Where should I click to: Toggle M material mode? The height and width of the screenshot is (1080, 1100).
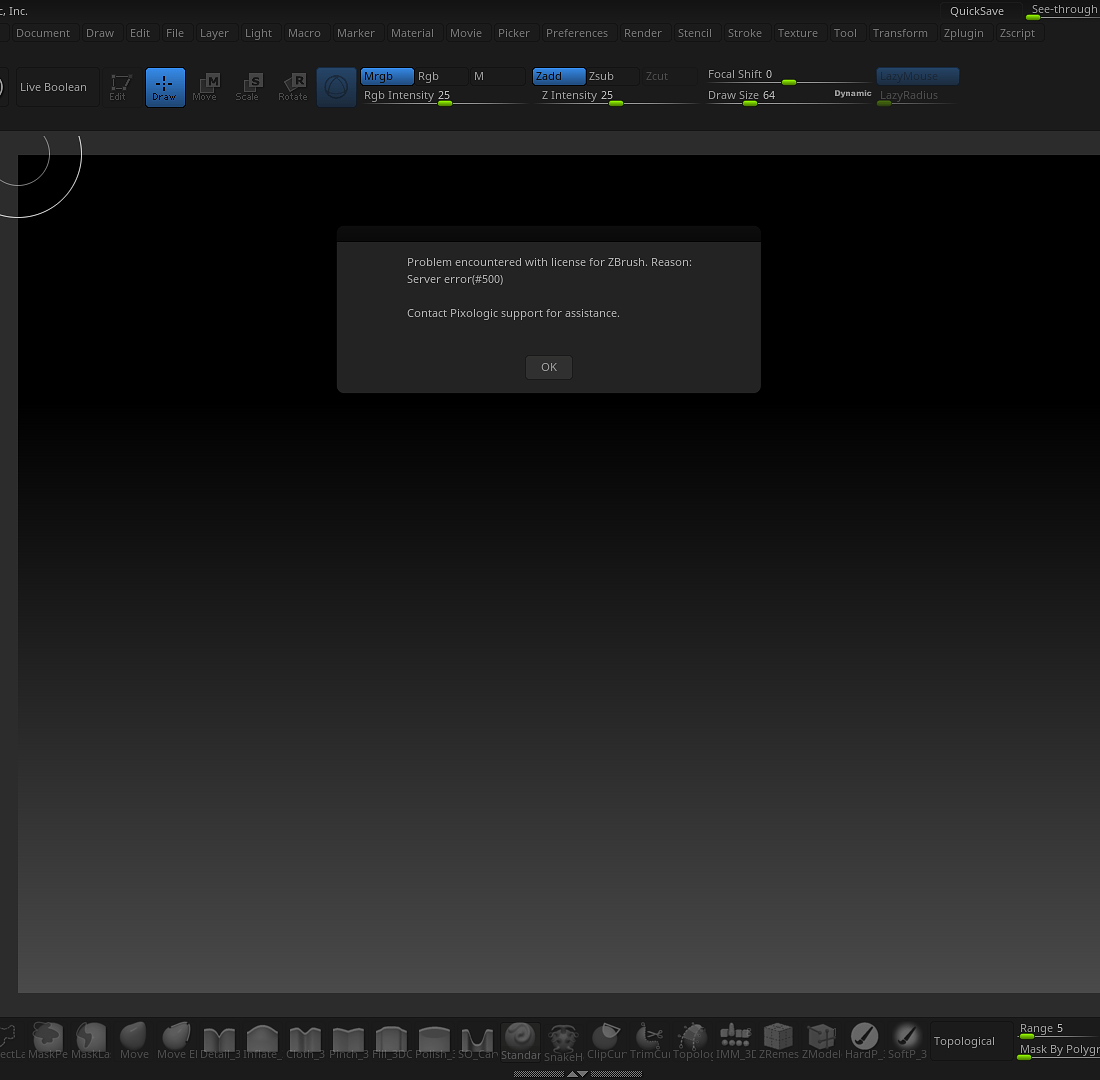click(497, 76)
